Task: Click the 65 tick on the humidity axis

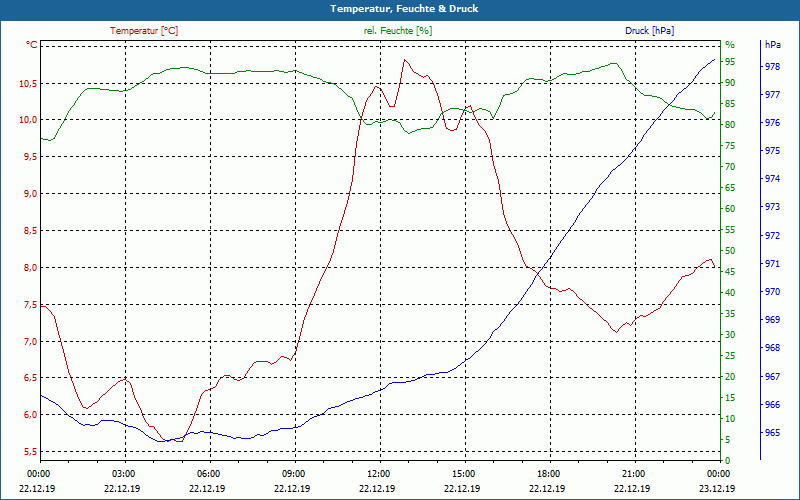Action: point(730,188)
